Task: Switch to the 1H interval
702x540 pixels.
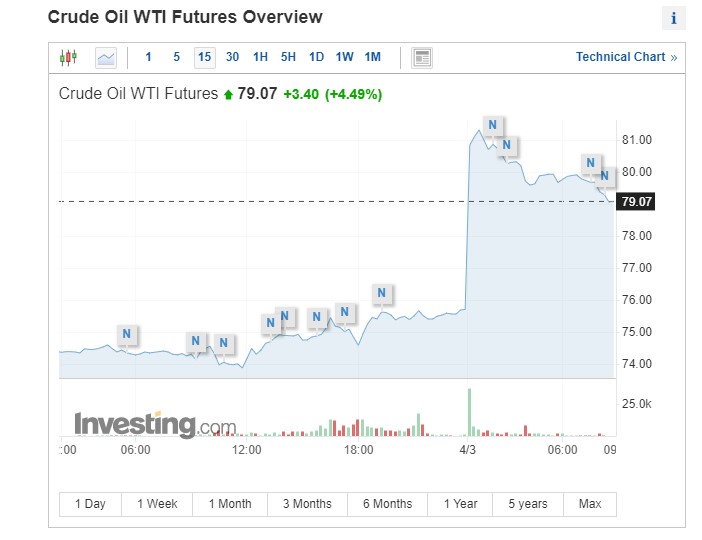Action: point(260,57)
